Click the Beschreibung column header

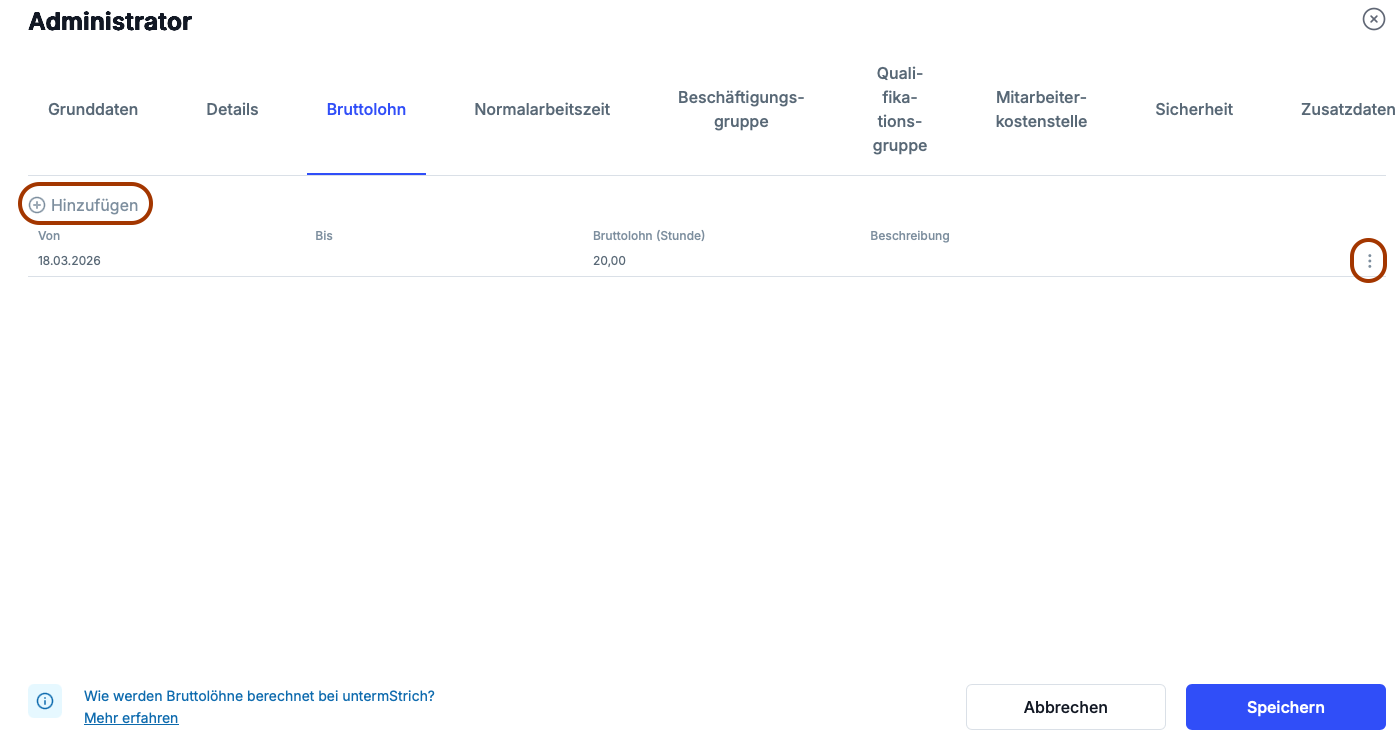click(x=909, y=236)
